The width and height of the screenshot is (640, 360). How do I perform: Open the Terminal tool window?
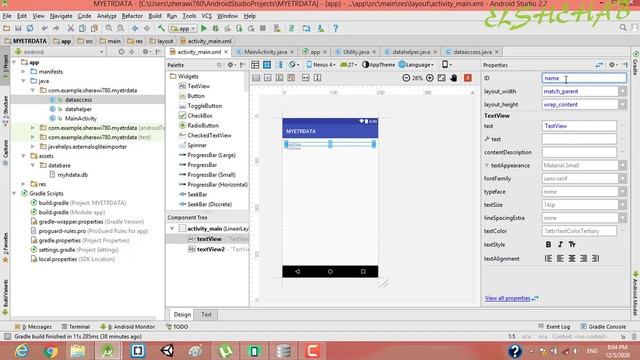point(76,327)
